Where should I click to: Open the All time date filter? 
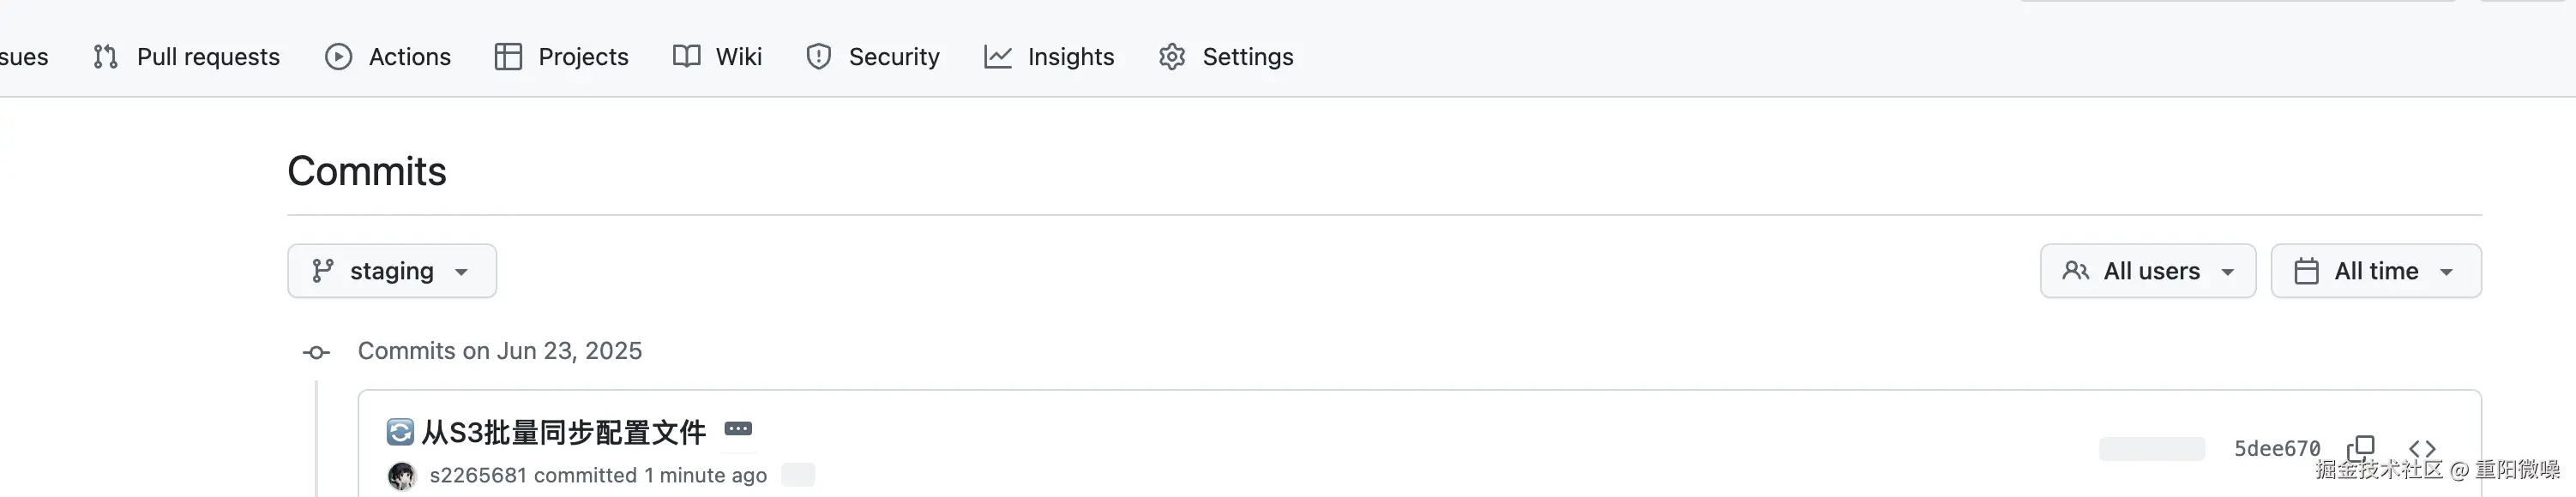pos(2375,271)
